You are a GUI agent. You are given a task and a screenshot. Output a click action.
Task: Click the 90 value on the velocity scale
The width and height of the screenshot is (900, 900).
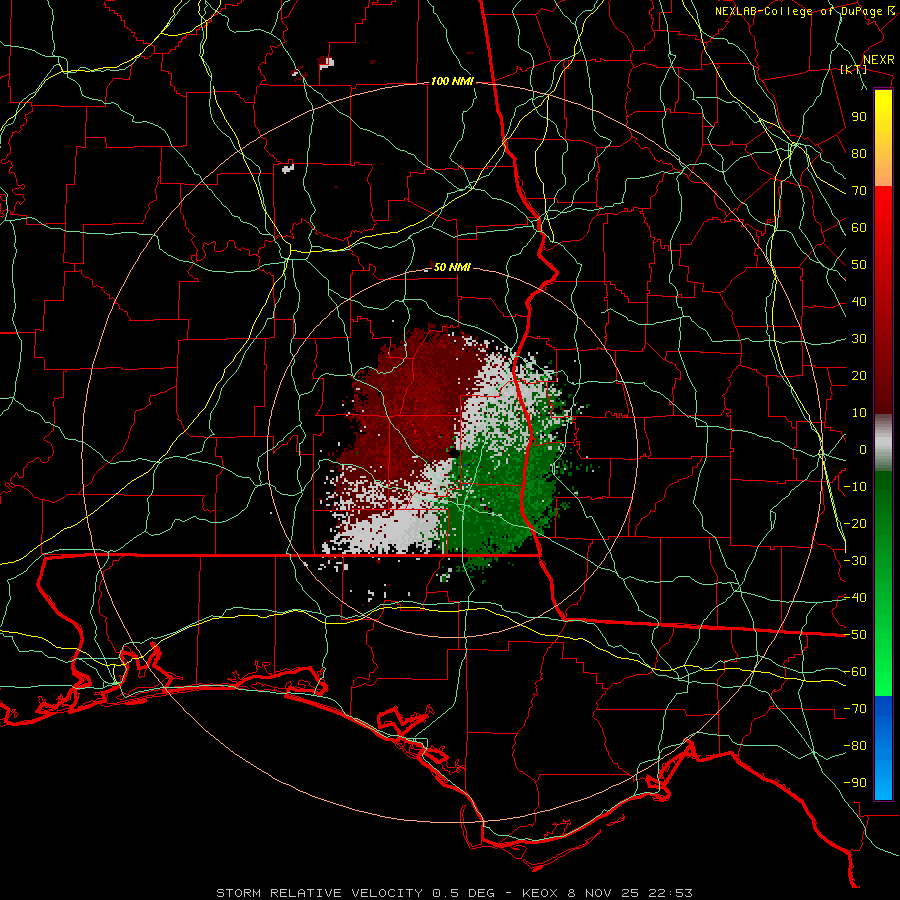[859, 117]
